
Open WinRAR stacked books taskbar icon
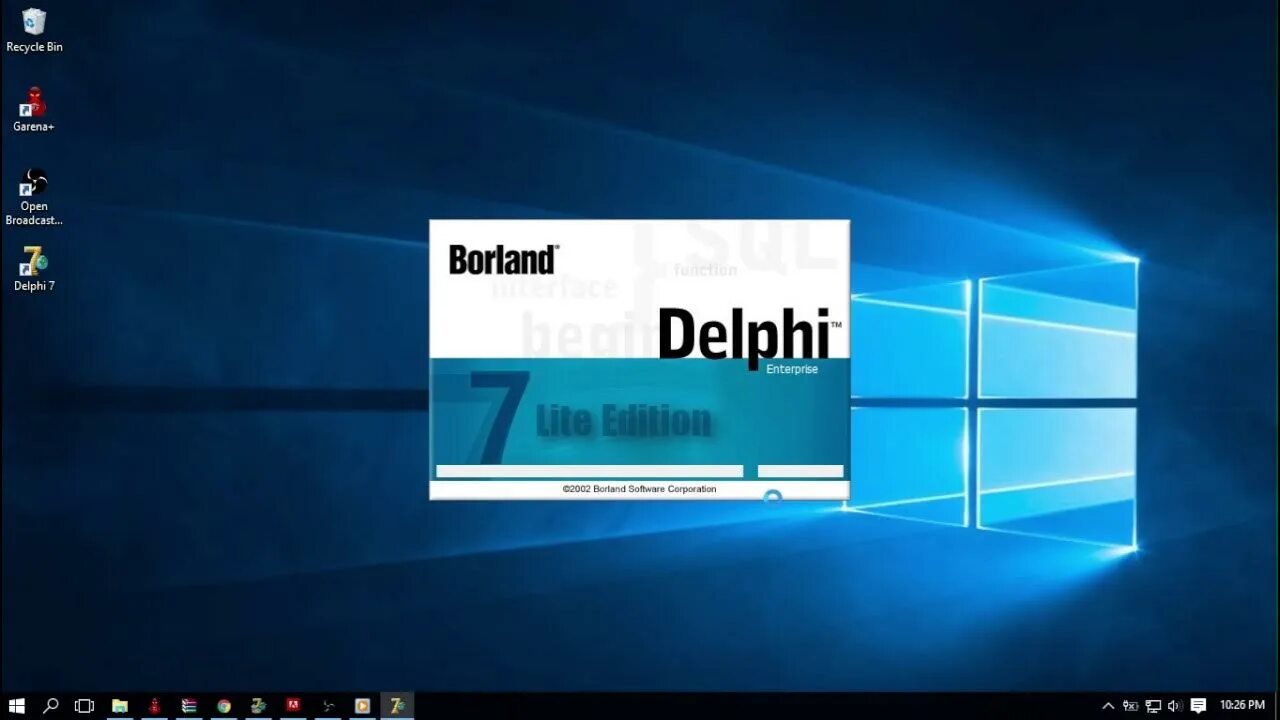(x=189, y=706)
